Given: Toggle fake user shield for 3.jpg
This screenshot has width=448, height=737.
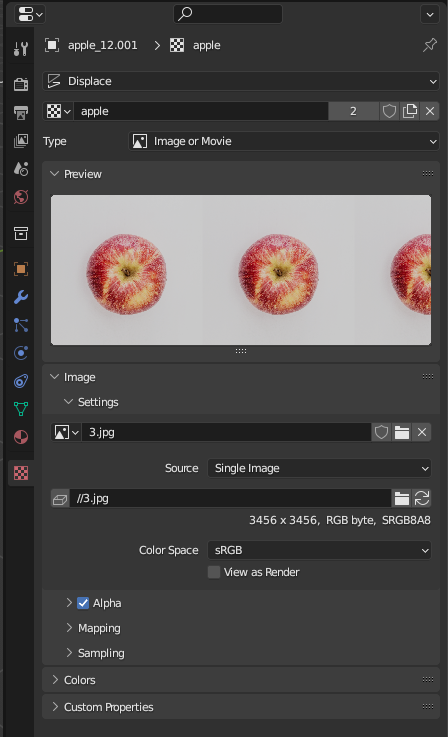Looking at the screenshot, I should click(381, 432).
